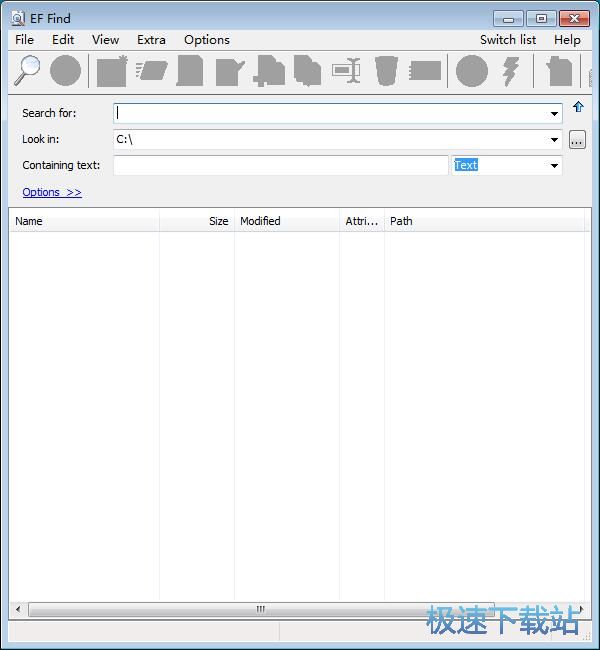
Task: Sort results by the Name column
Action: (84, 221)
